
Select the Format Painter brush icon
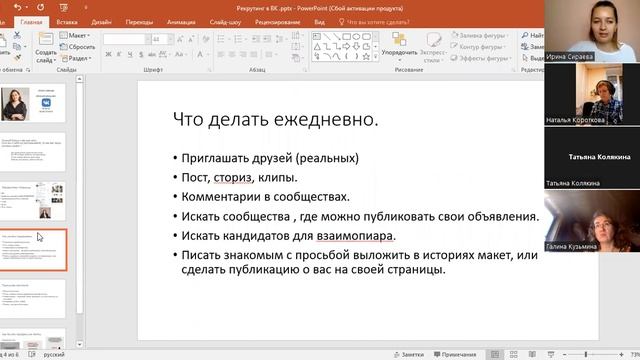click(17, 58)
